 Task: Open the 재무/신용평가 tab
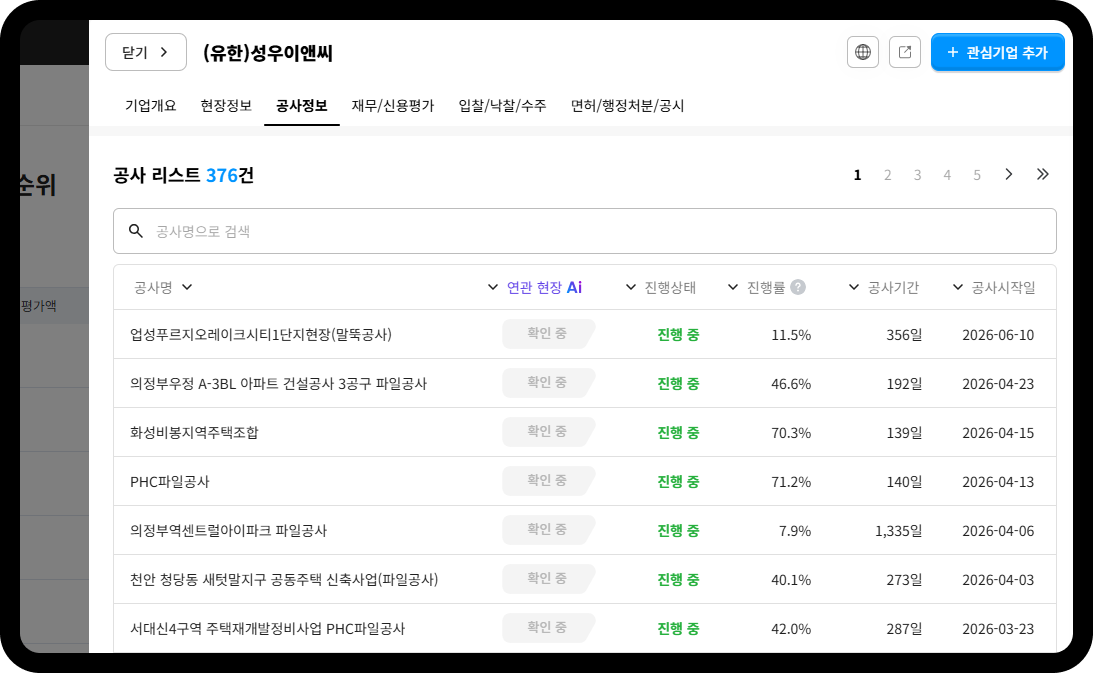392,105
